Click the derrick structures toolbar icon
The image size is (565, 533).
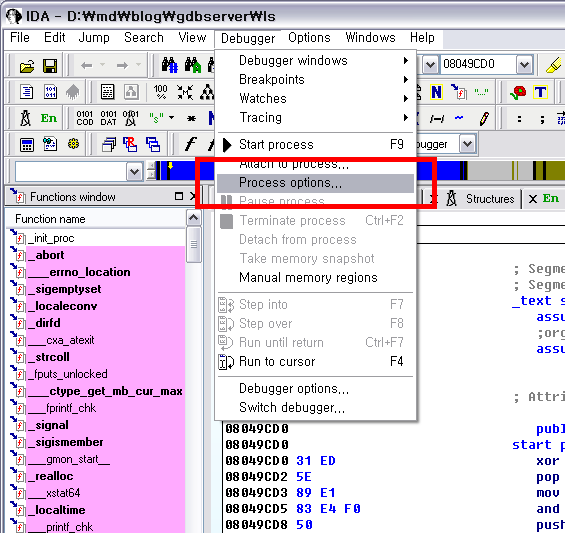[x=25, y=118]
